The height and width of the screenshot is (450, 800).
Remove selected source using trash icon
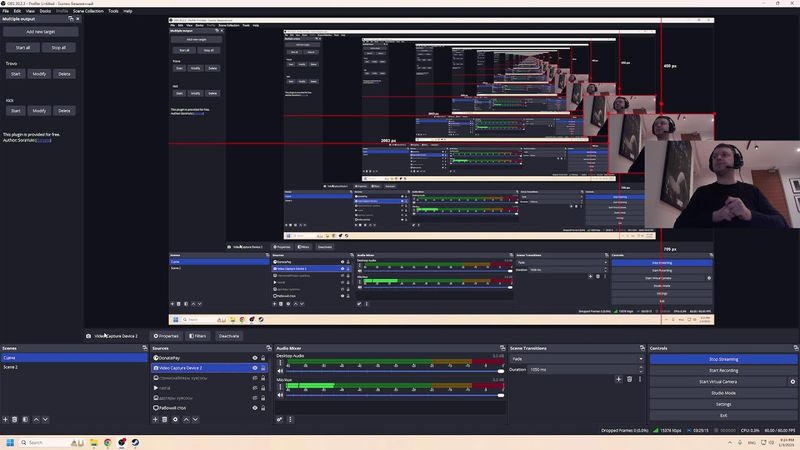[166, 420]
